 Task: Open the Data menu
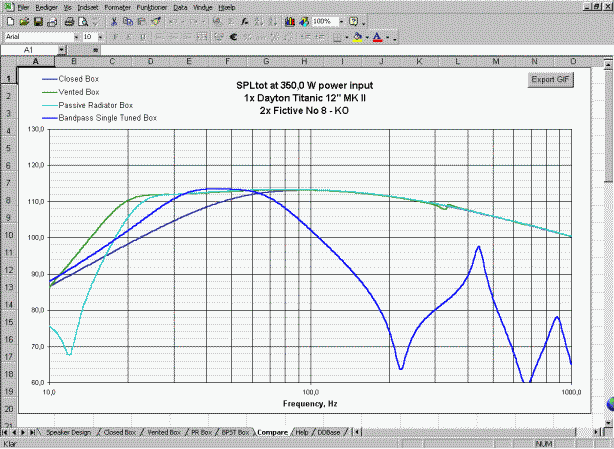coord(180,7)
